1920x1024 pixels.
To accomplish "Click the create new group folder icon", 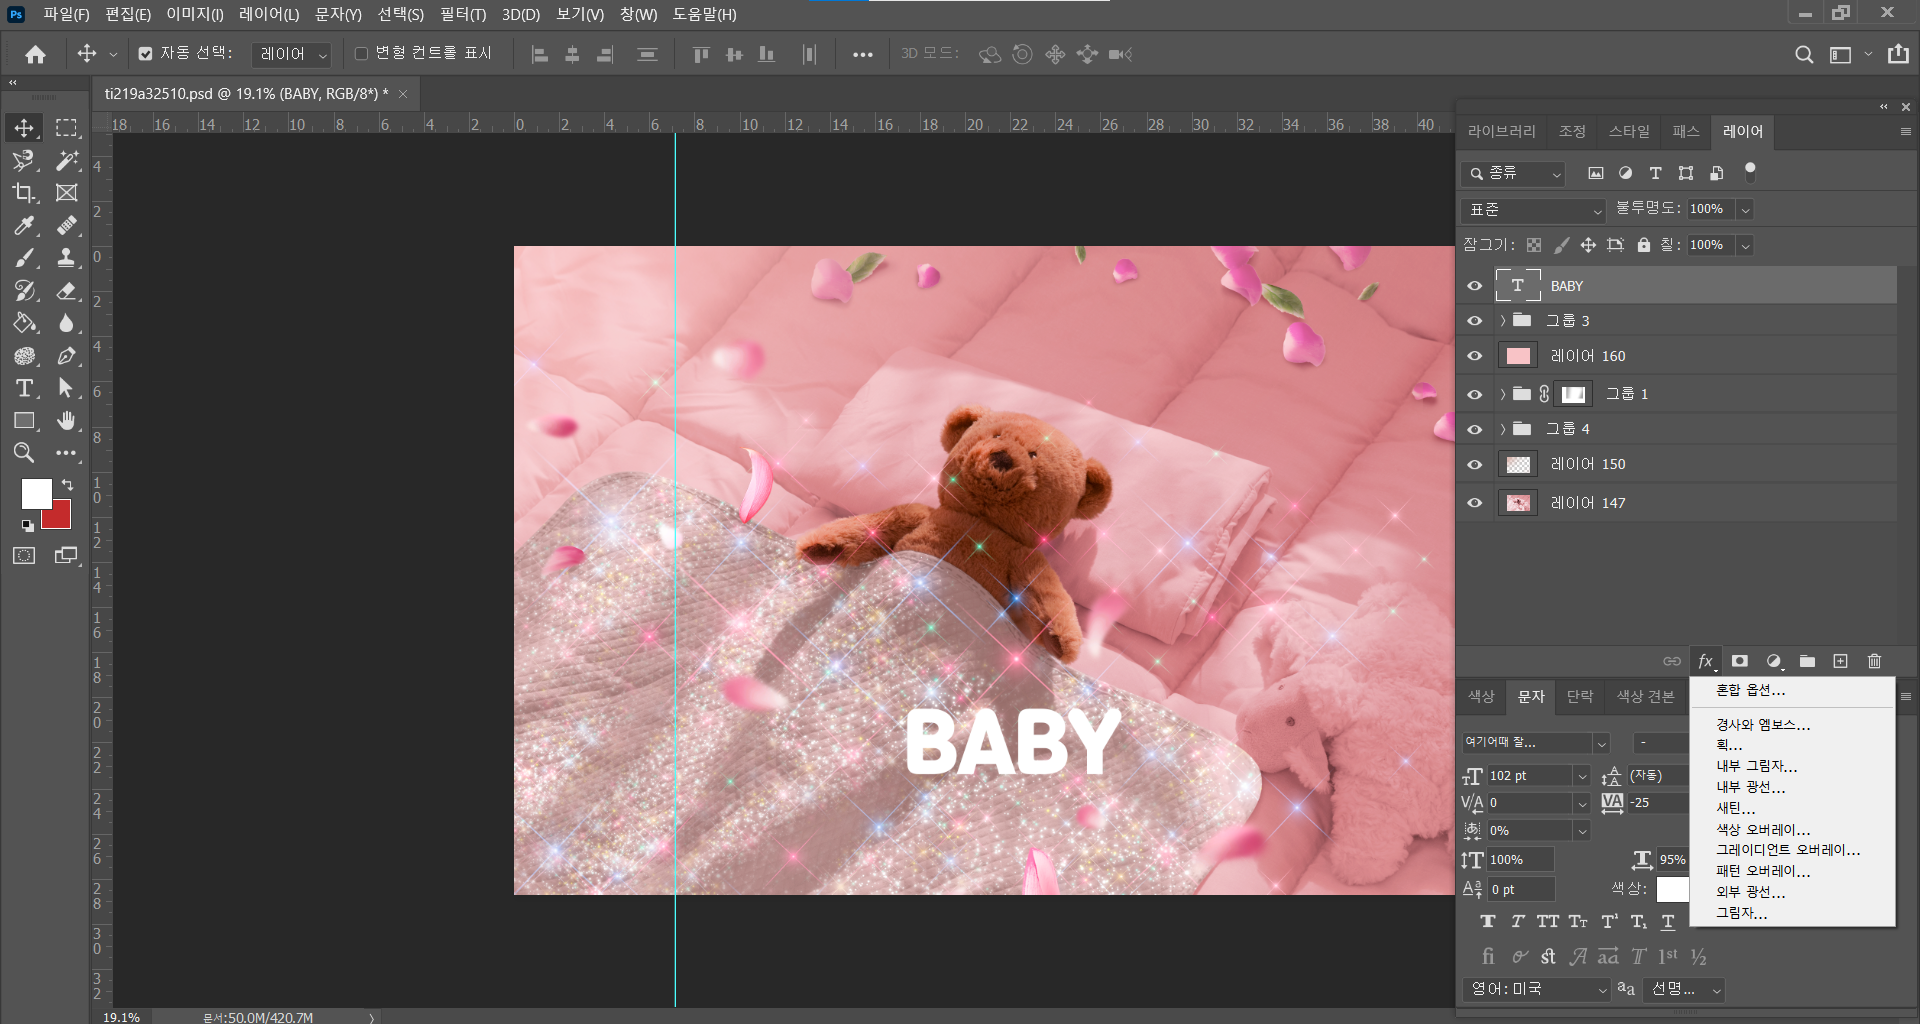I will tap(1807, 661).
